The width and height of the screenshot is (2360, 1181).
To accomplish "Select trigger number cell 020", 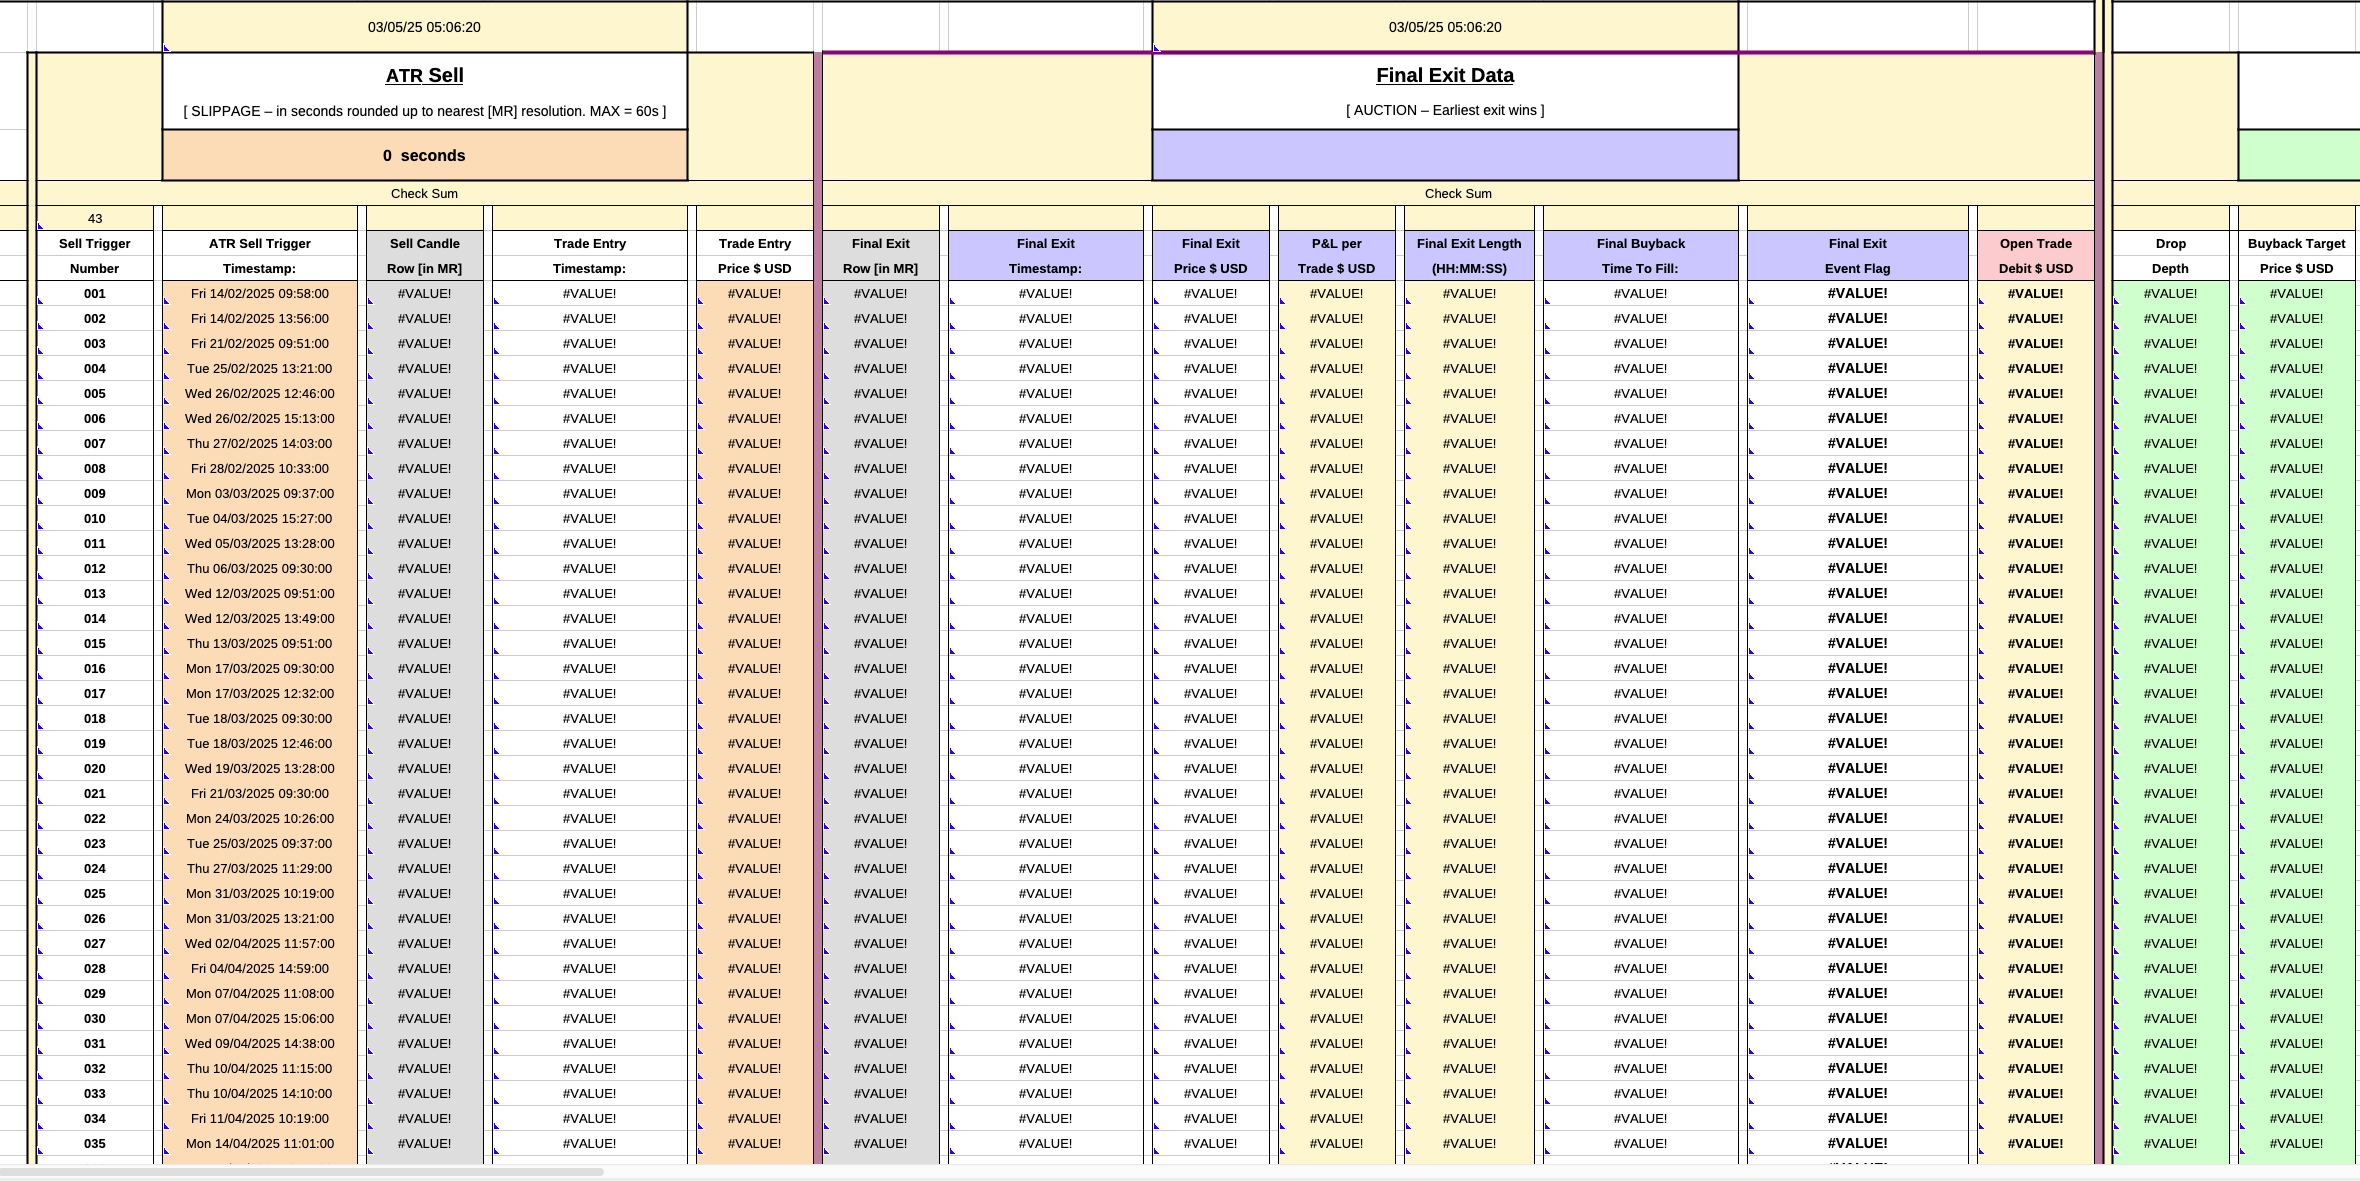I will pos(95,768).
